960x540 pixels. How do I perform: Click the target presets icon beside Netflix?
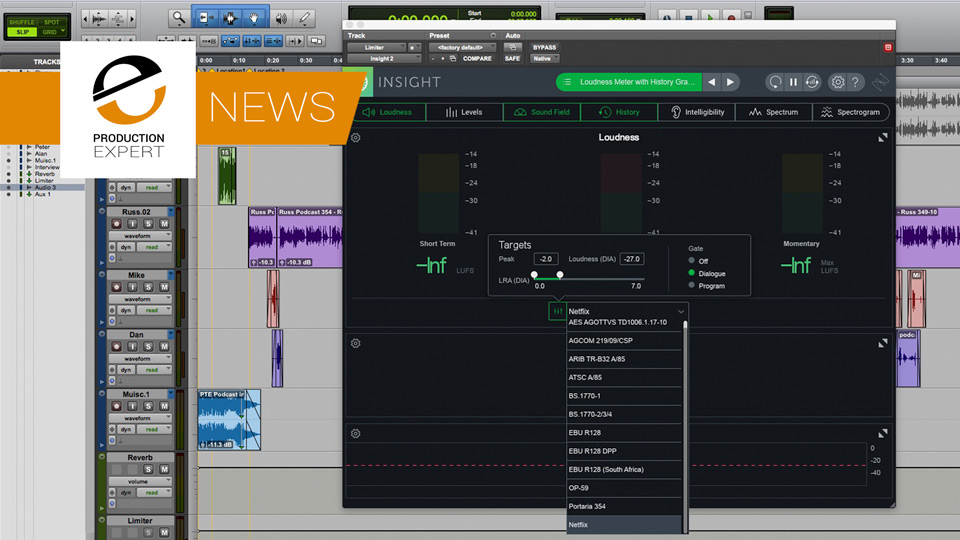[557, 311]
